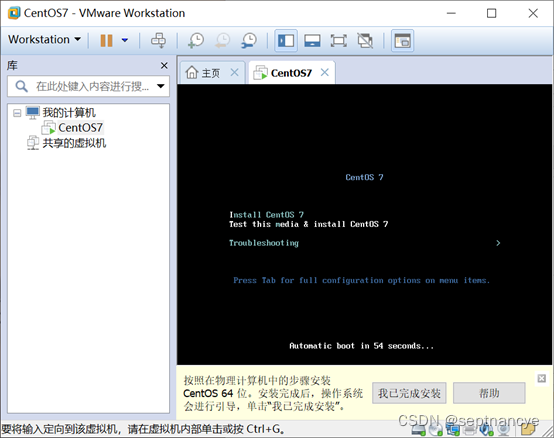Screen dimensions: 554x438
Task: Toggle the library sidebar view icon
Action: (x=286, y=41)
